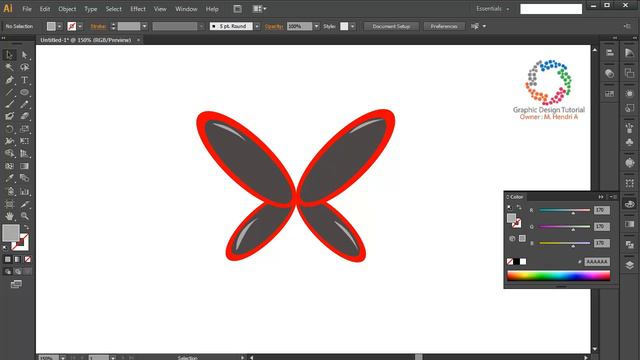Screen dimensions: 640x360
Task: Open the Brushes panel icon in dock
Action: click(629, 128)
